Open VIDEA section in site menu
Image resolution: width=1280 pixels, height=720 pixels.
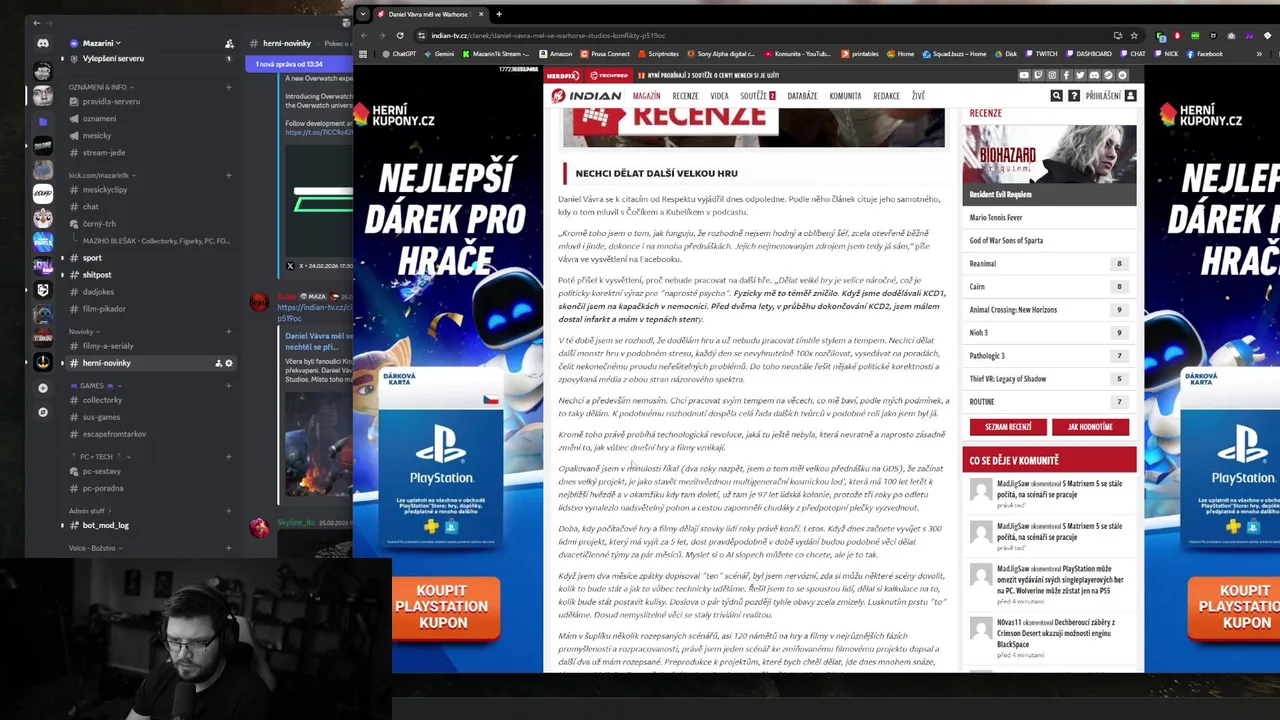click(x=719, y=96)
